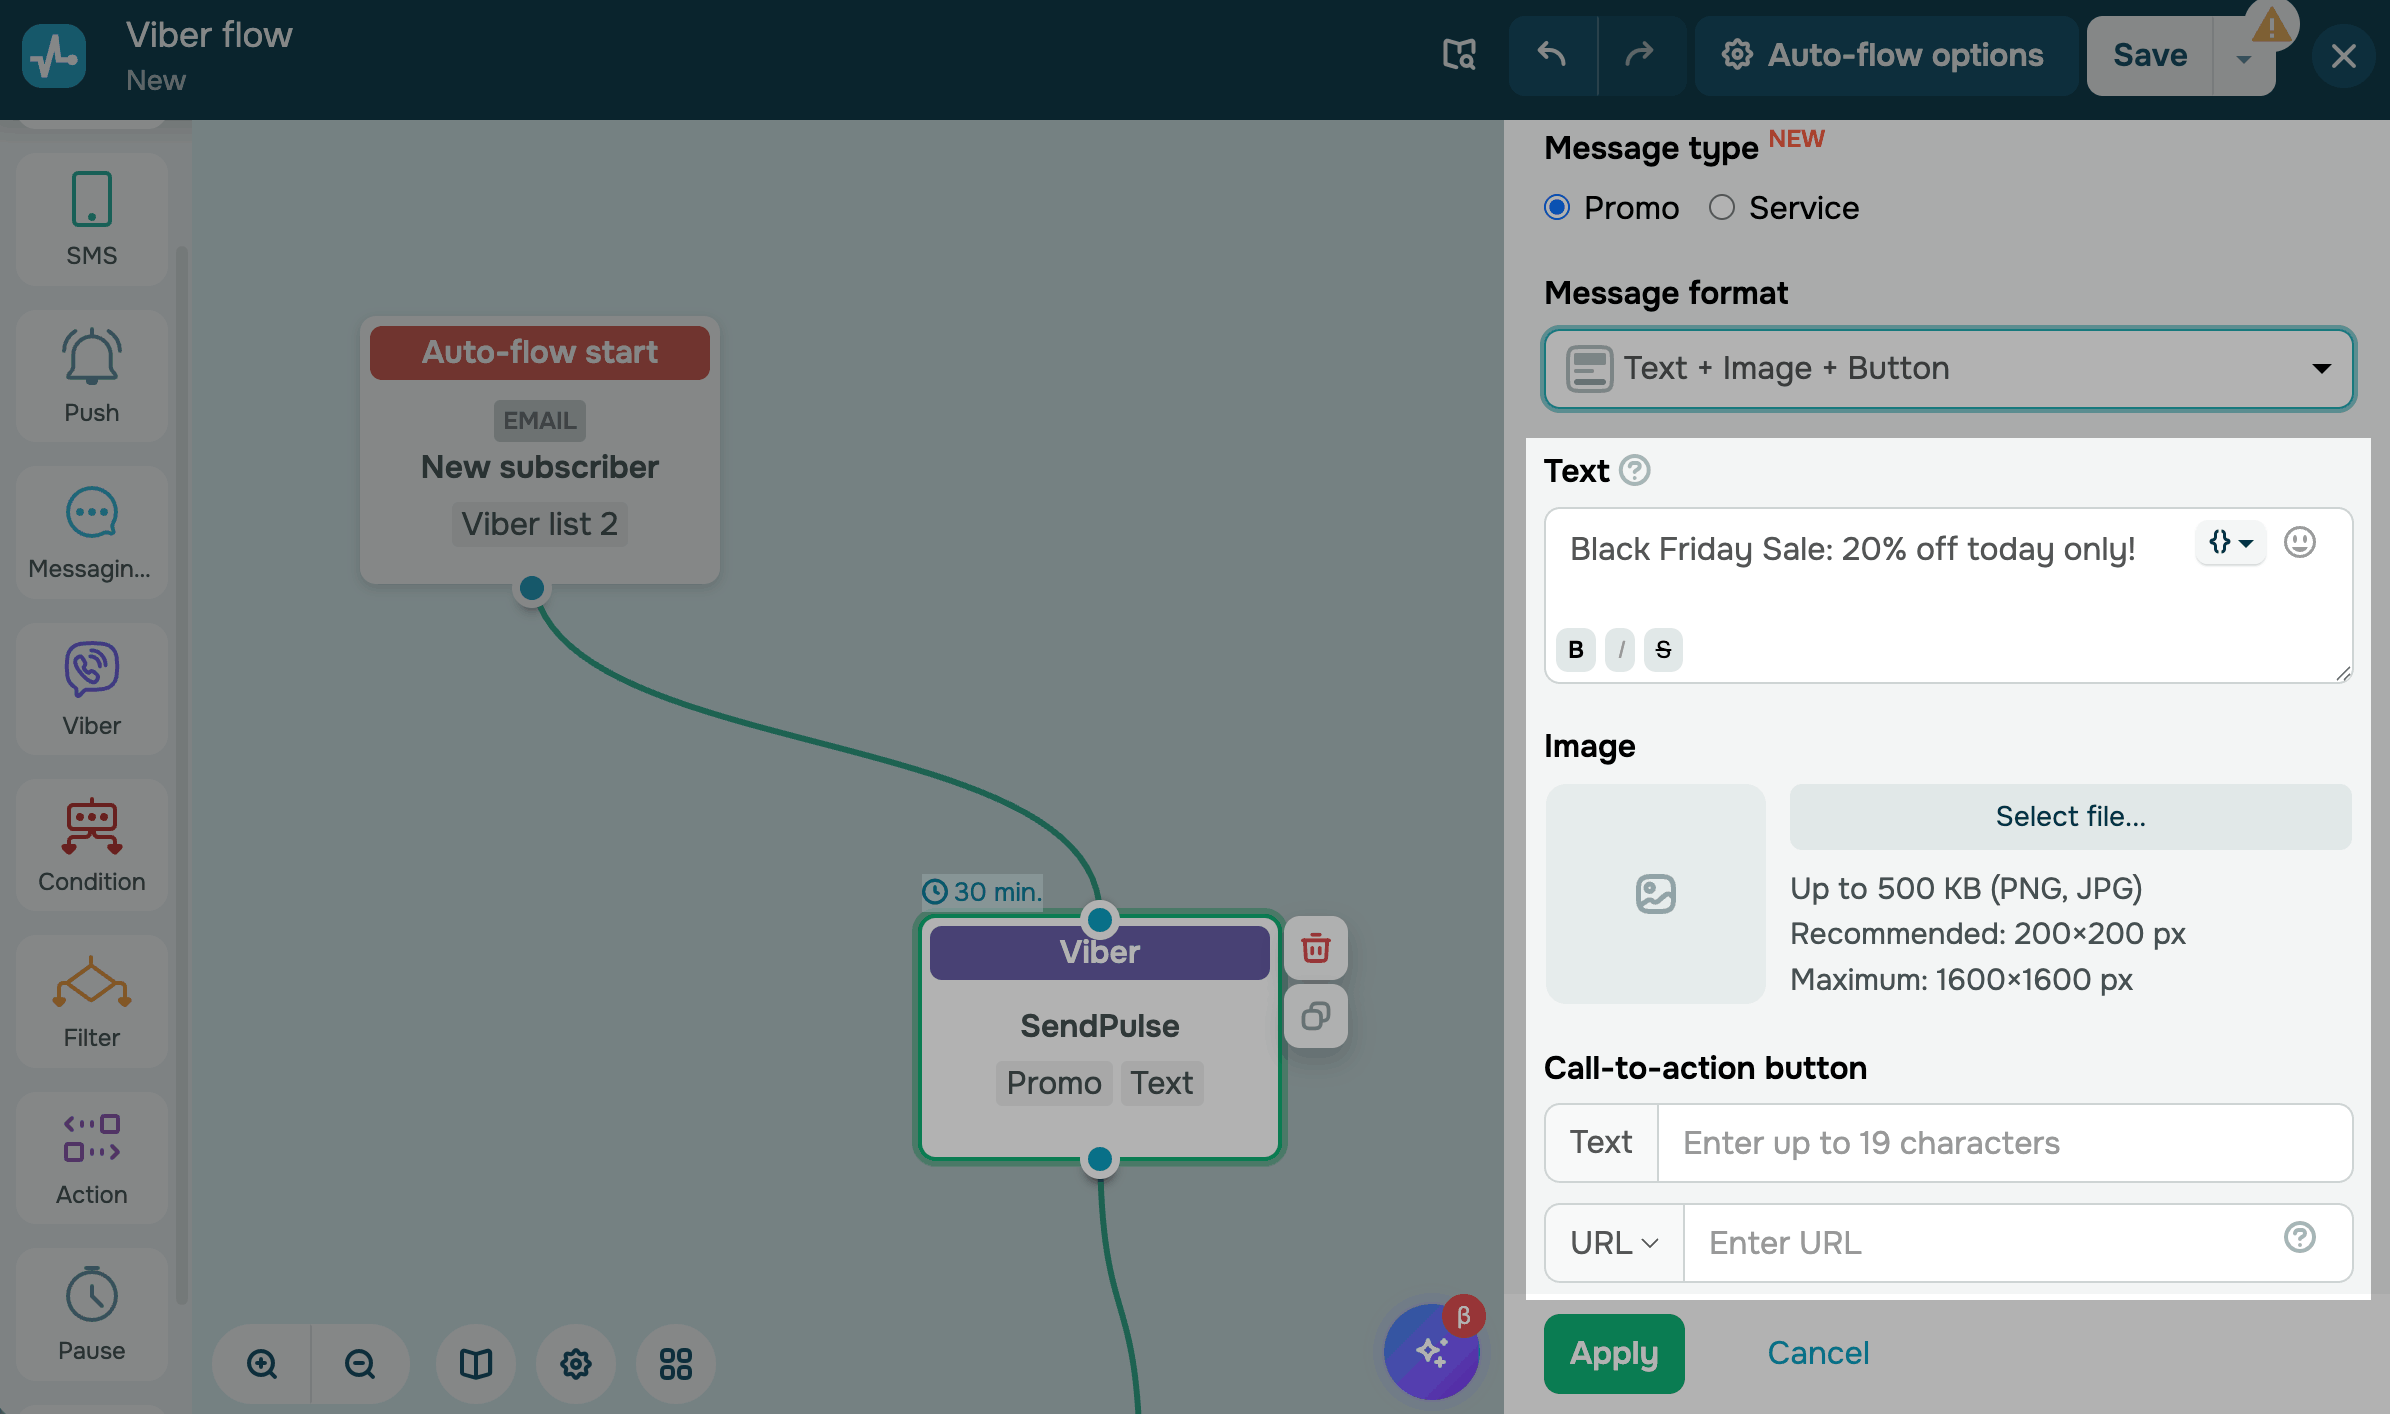The image size is (2390, 1414).
Task: Open the emoji picker in the text field
Action: [2299, 543]
